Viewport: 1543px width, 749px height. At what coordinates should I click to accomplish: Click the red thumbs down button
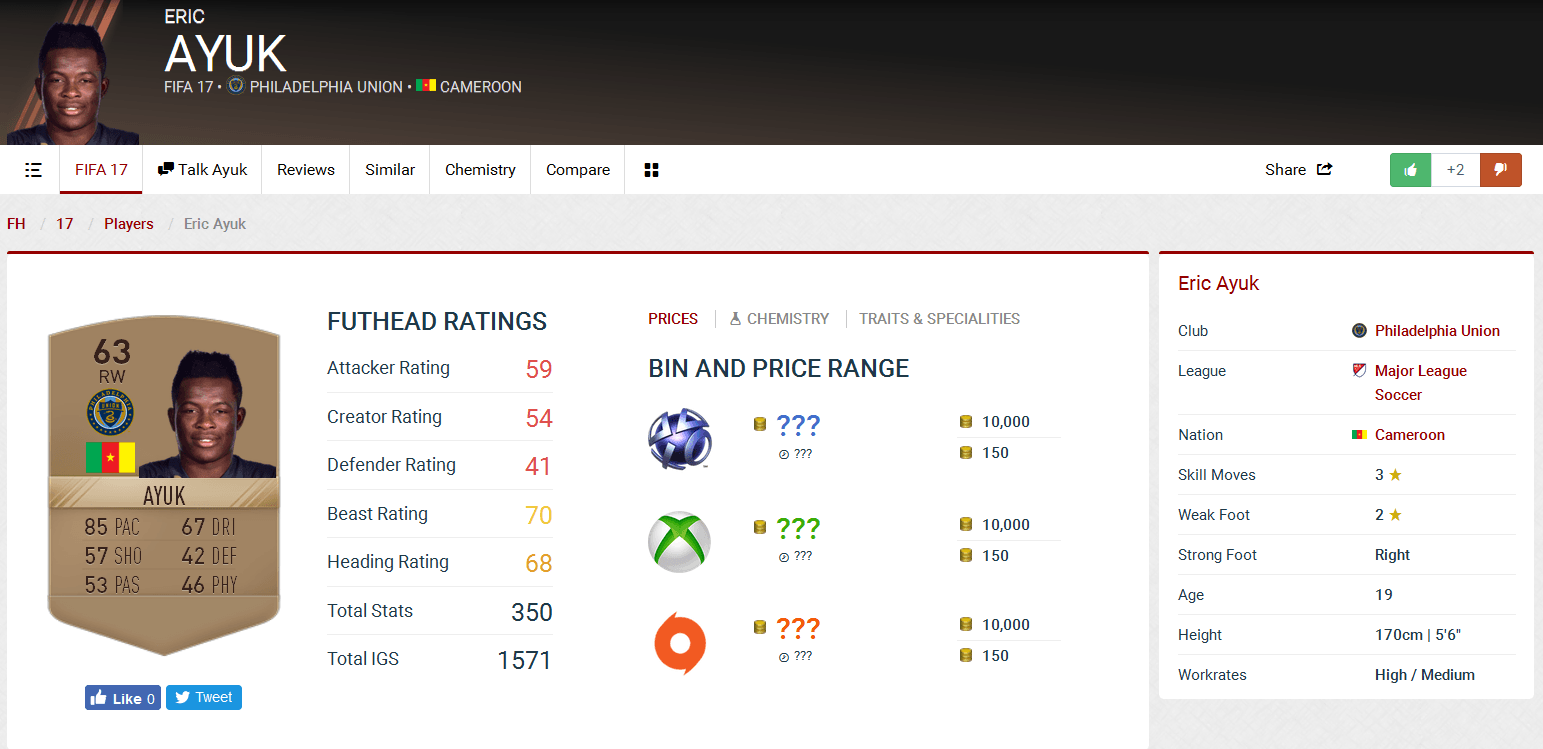point(1500,170)
